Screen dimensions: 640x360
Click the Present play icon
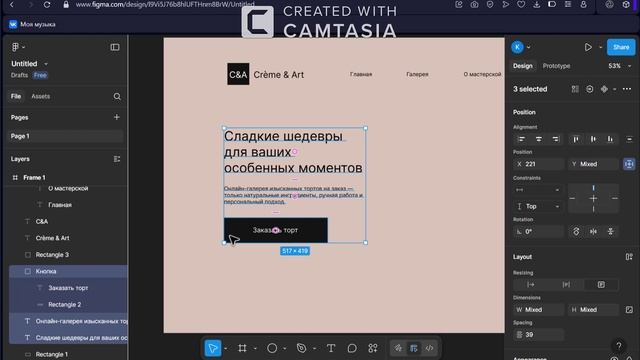[x=588, y=47]
